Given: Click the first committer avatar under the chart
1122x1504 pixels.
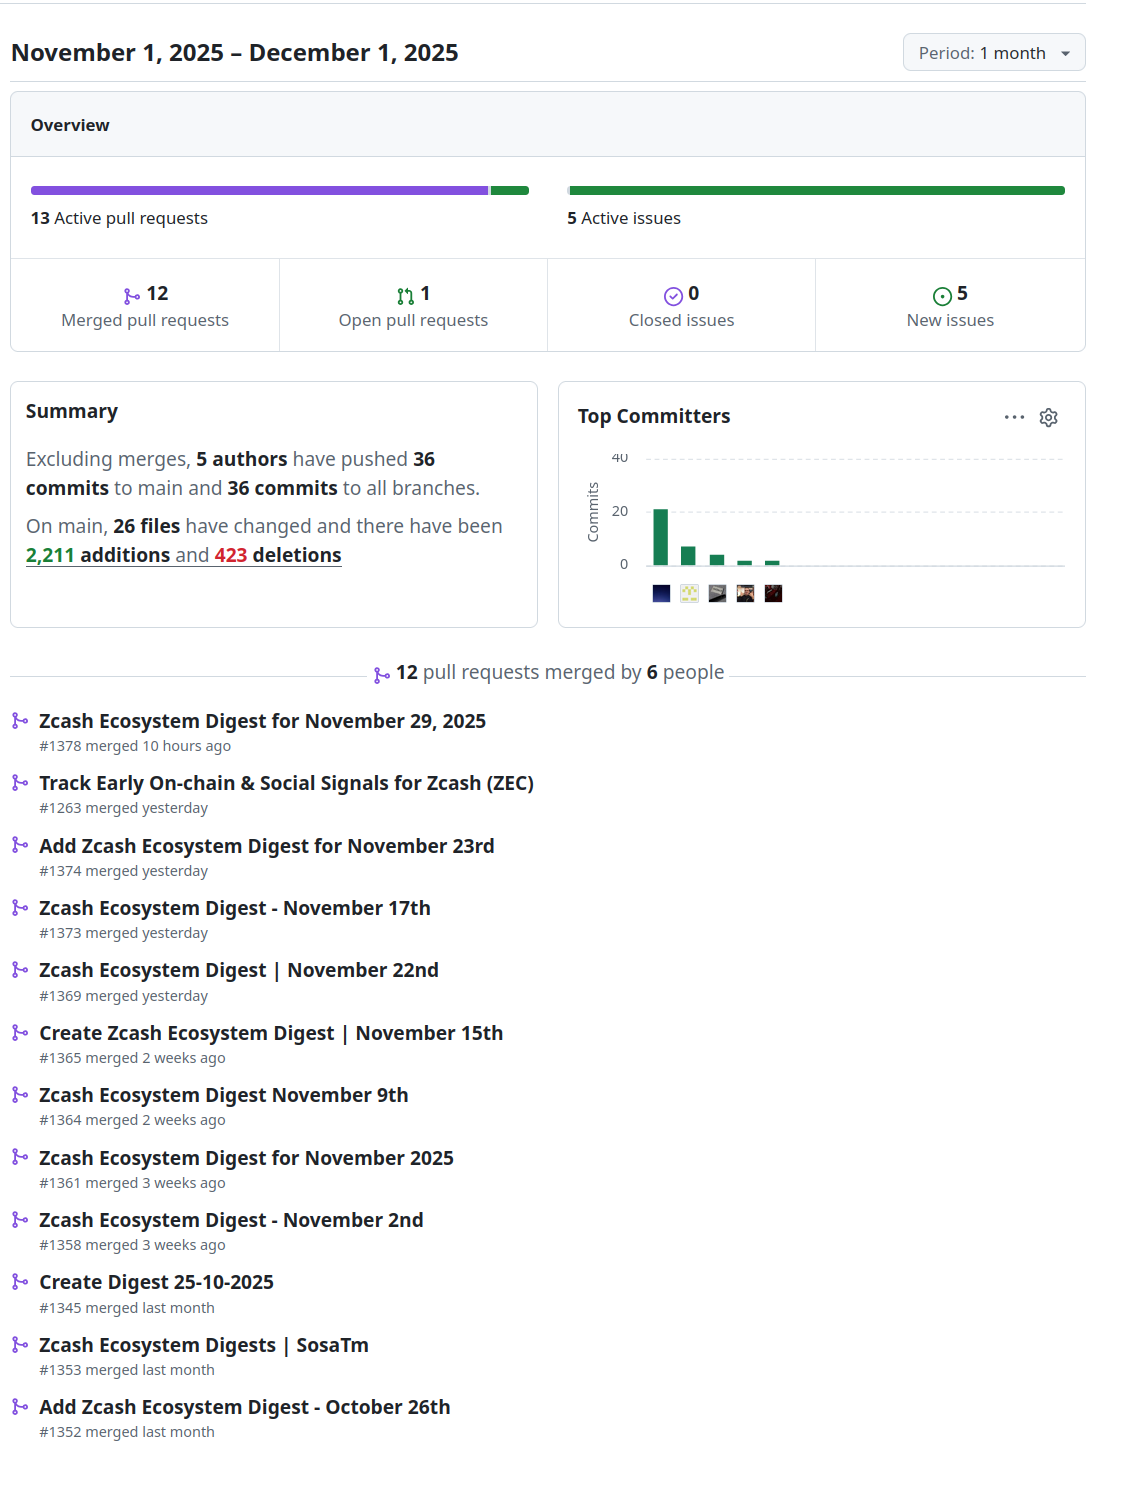Looking at the screenshot, I should tap(661, 593).
